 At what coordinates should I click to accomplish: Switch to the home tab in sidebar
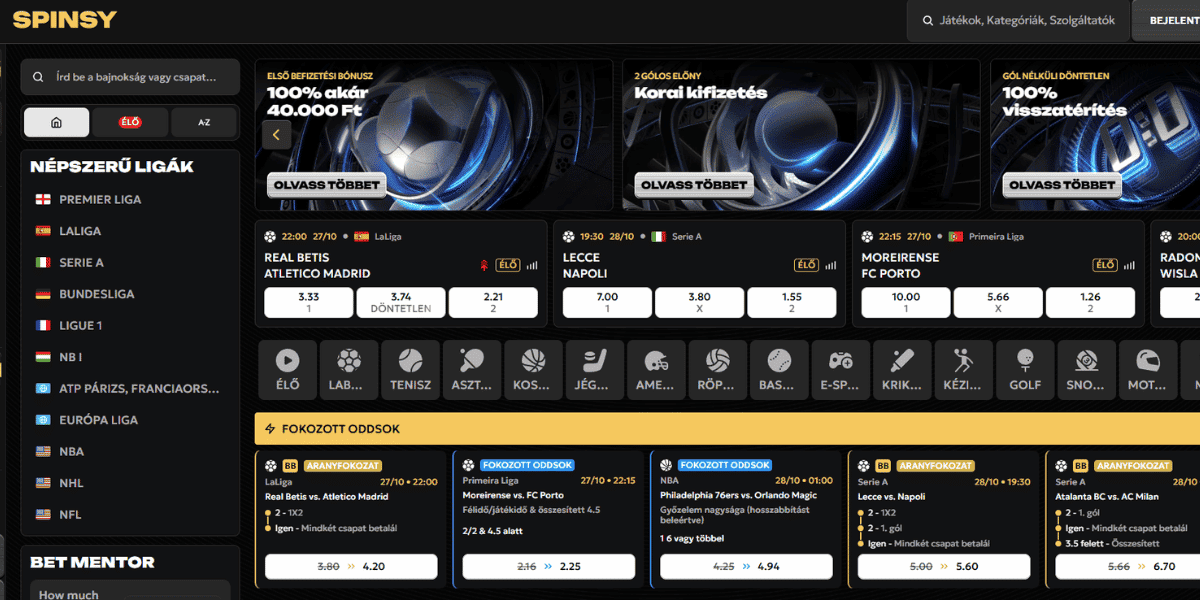pos(56,122)
